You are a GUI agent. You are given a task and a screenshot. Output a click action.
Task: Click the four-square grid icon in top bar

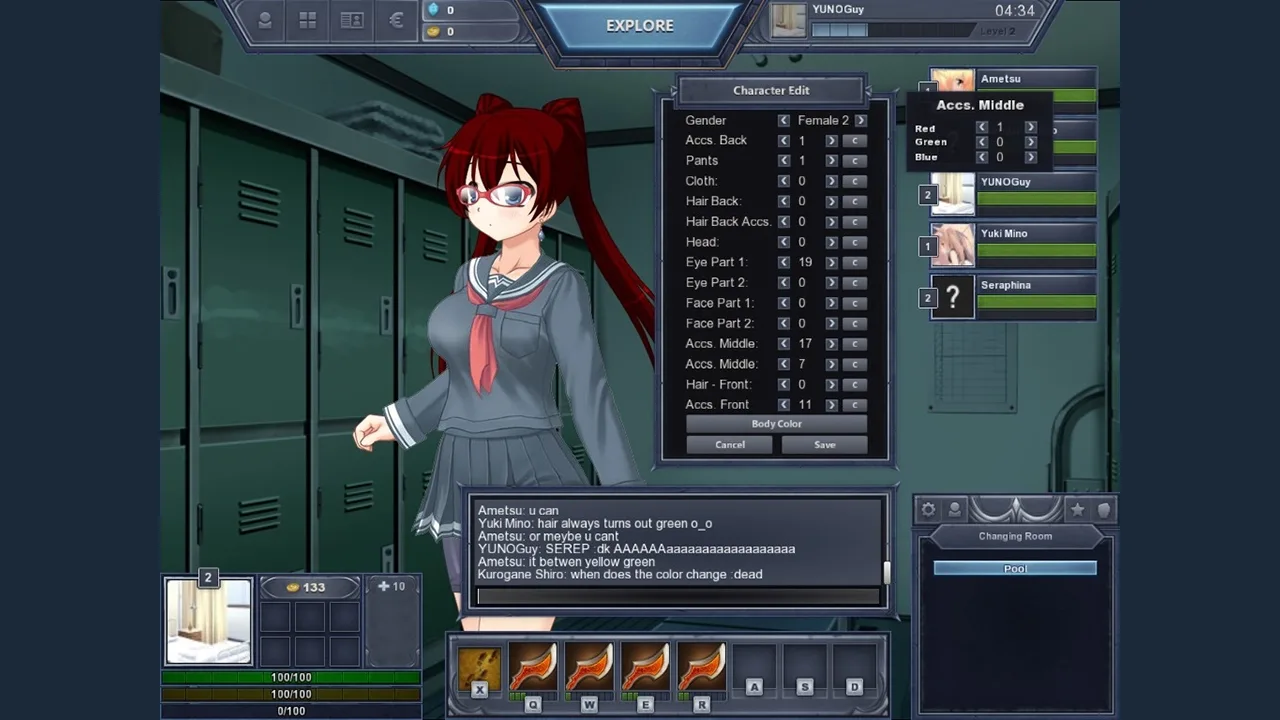coord(308,21)
